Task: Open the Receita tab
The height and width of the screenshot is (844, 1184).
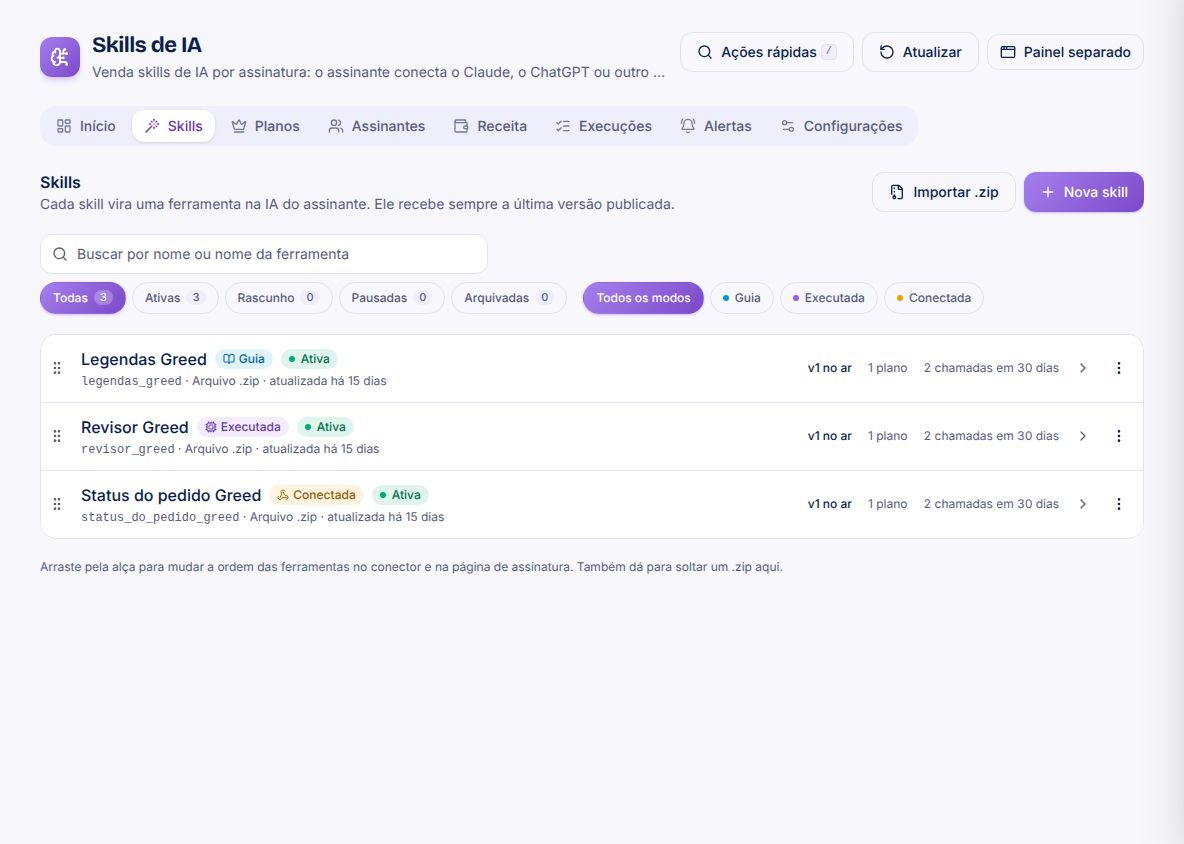Action: (490, 126)
